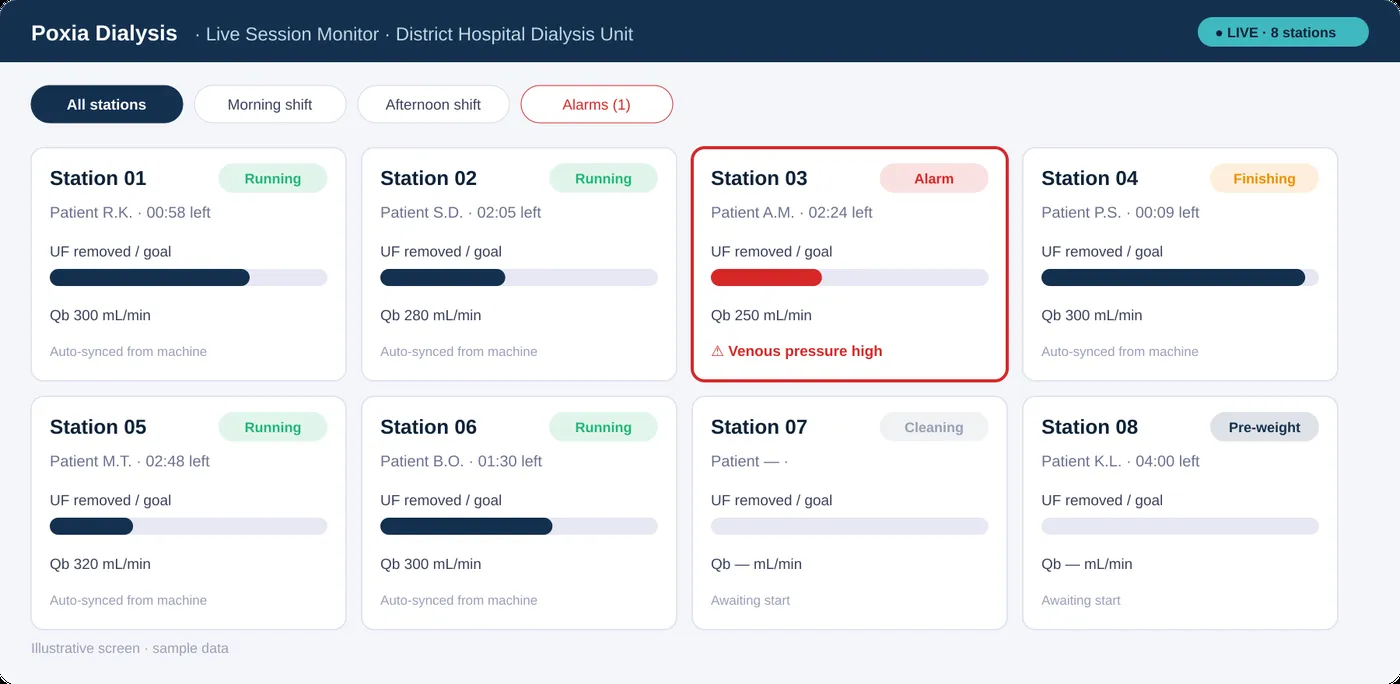Click Station 05 Running status badge
1400x684 pixels.
pos(273,427)
